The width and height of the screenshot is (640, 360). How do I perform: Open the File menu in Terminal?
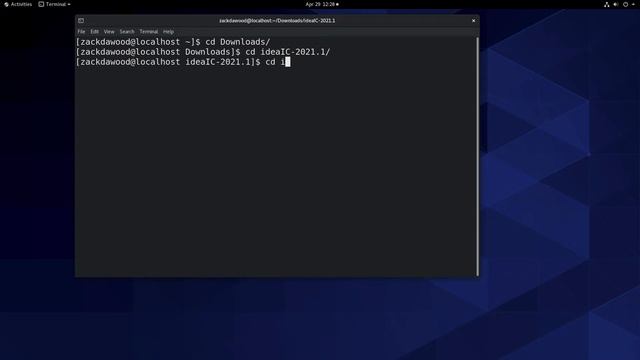pos(81,31)
